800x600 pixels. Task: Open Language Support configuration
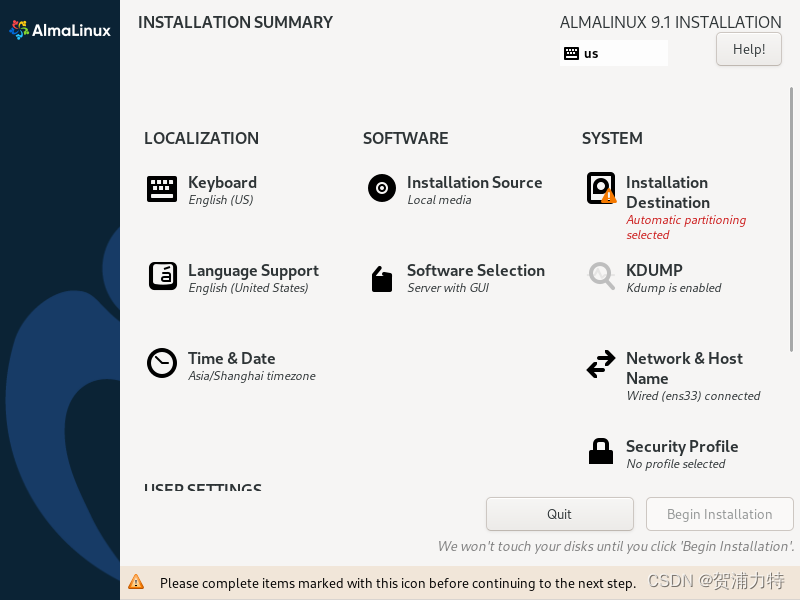pos(253,270)
